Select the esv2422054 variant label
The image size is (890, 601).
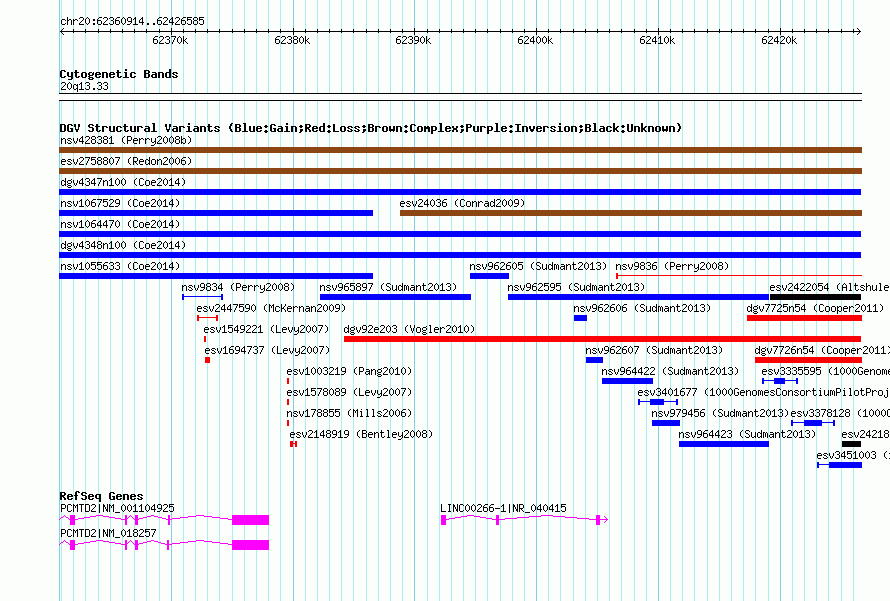pos(829,287)
